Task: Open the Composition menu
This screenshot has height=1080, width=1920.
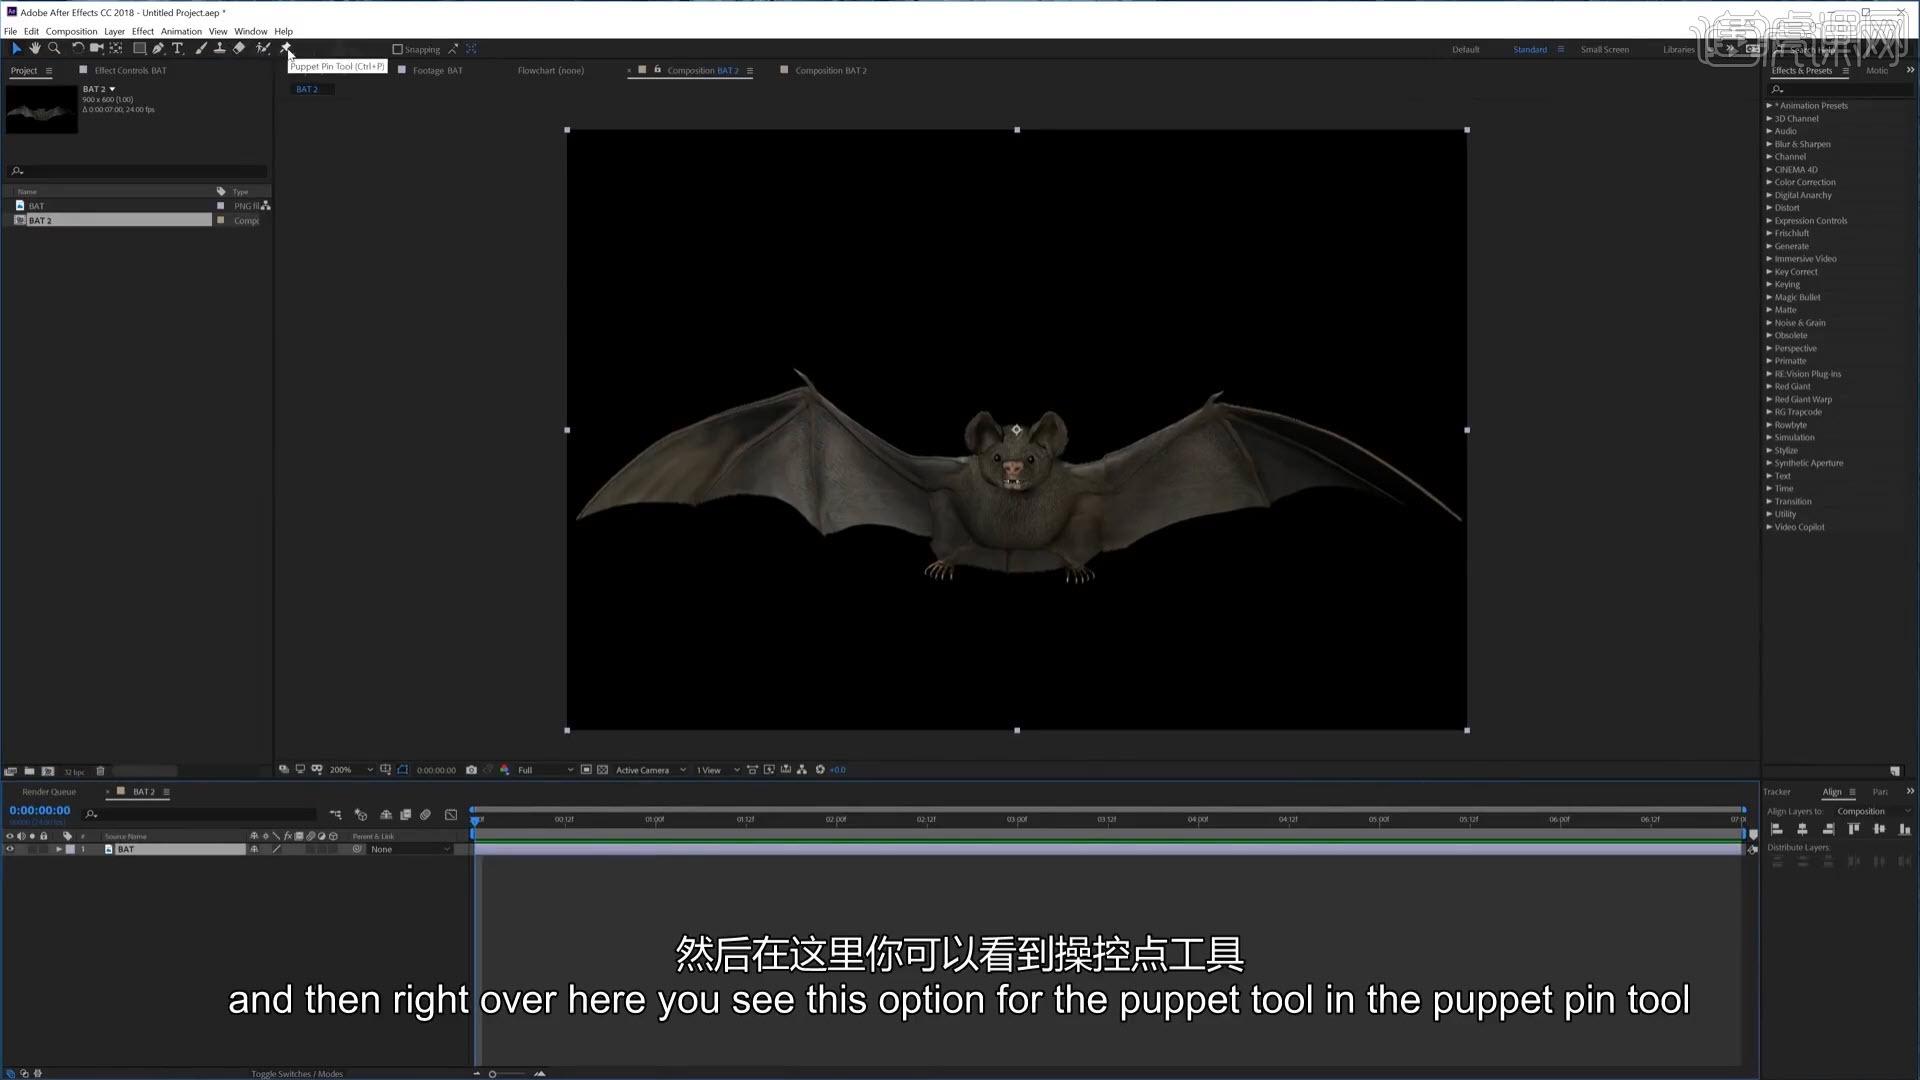Action: (71, 31)
